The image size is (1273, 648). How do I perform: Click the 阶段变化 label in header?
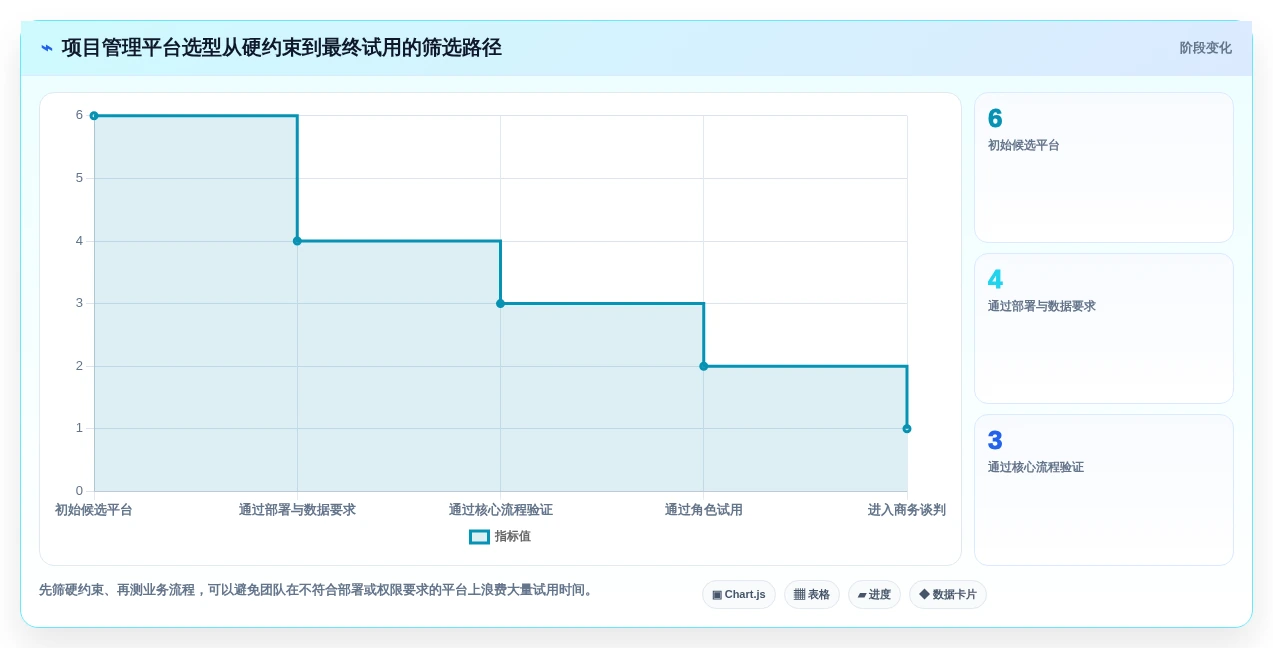1205,48
